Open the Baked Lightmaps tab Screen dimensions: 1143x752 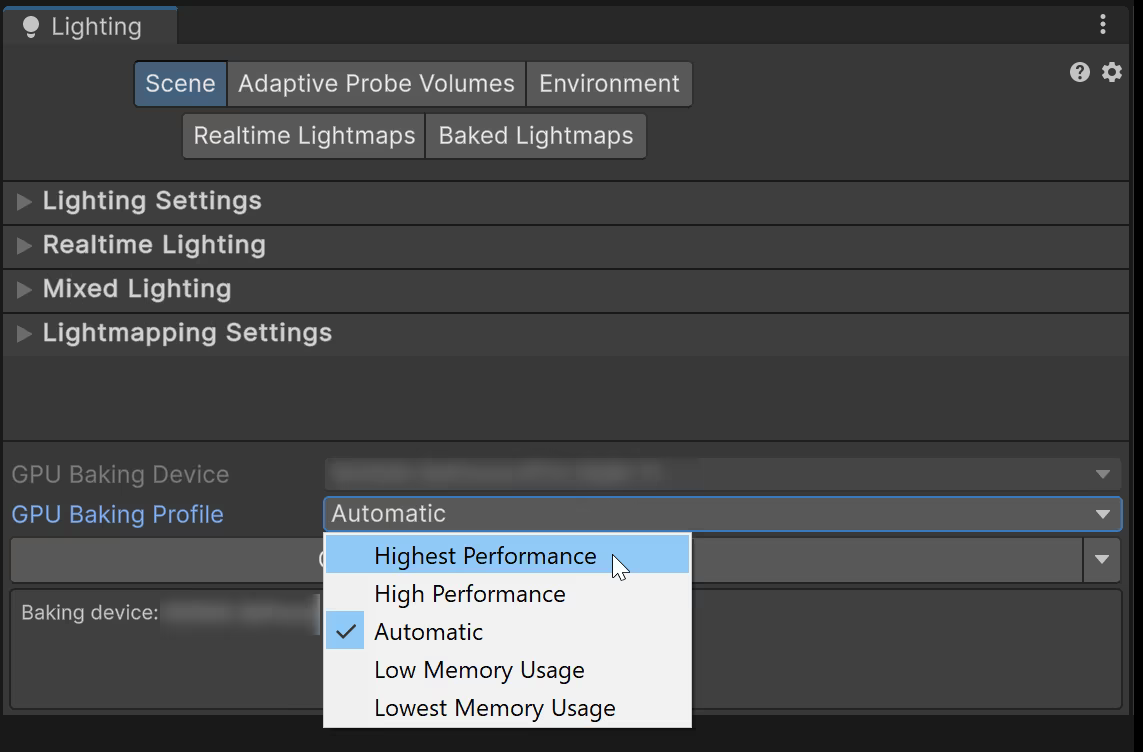(x=536, y=136)
